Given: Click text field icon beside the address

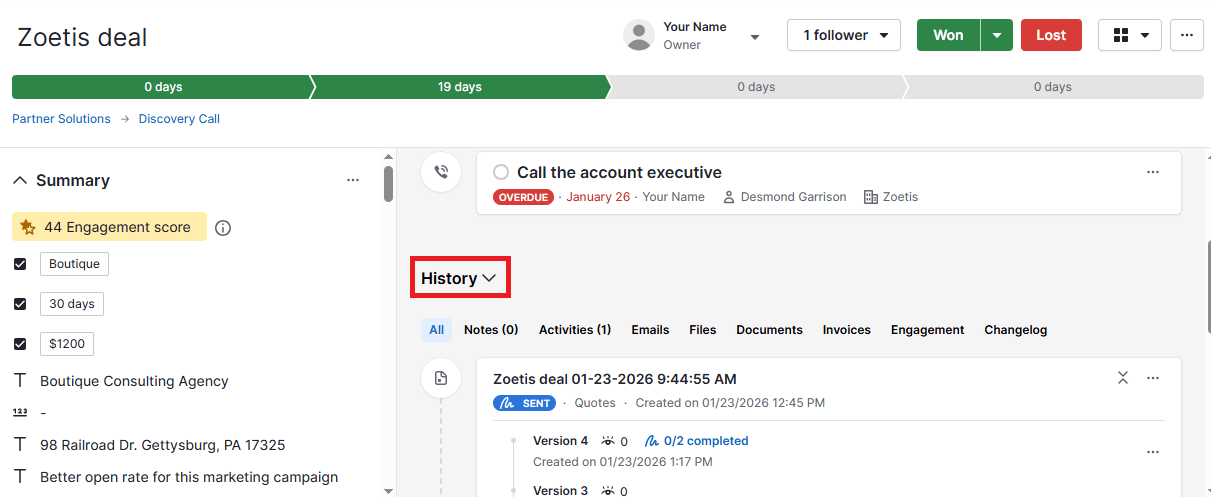Looking at the screenshot, I should click(20, 445).
